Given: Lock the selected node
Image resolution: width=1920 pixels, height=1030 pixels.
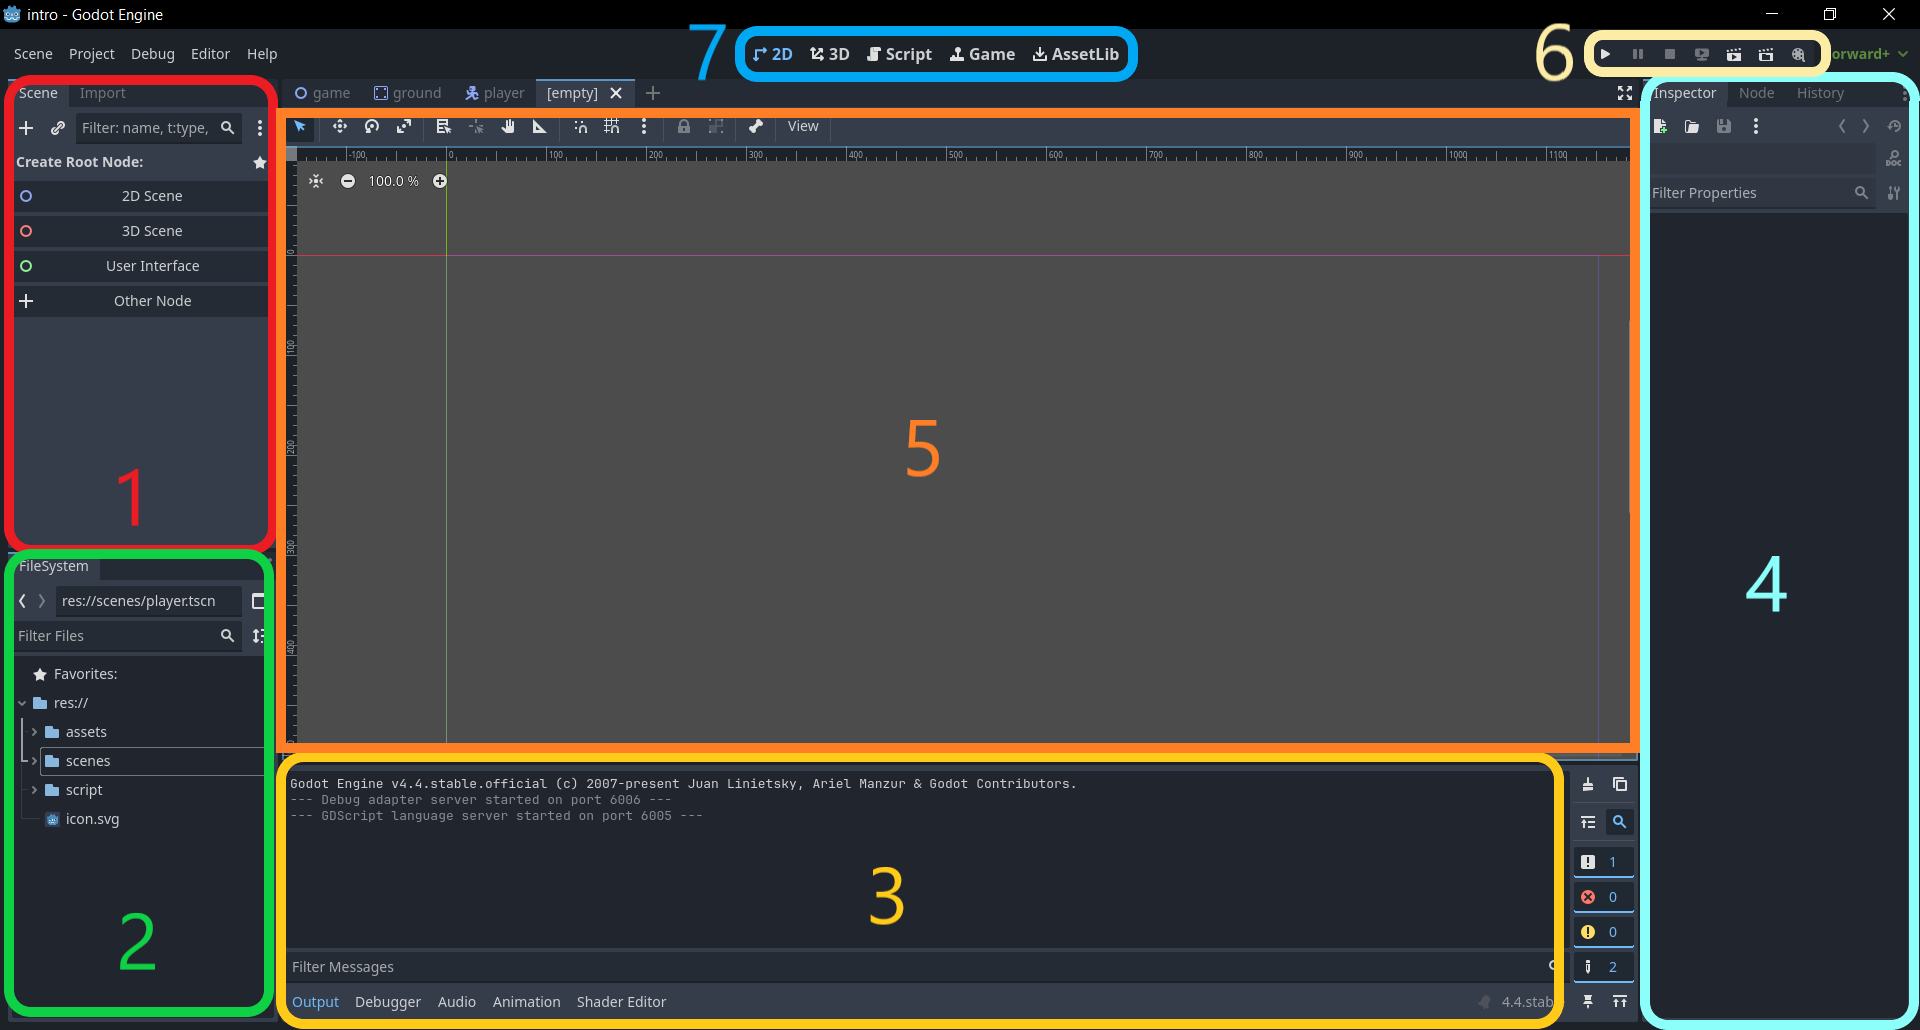Looking at the screenshot, I should point(684,126).
